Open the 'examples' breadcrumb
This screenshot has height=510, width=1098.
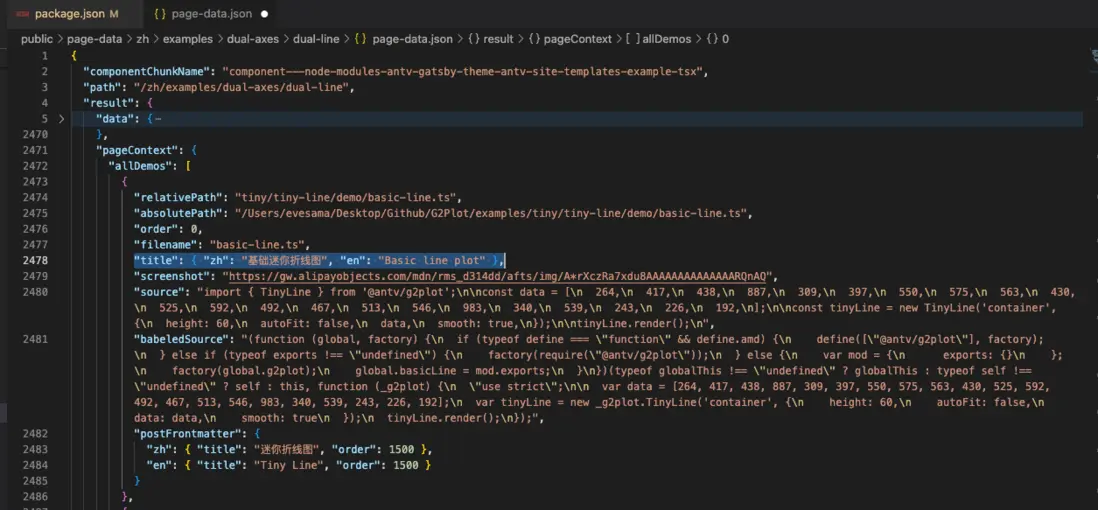pyautogui.click(x=188, y=39)
